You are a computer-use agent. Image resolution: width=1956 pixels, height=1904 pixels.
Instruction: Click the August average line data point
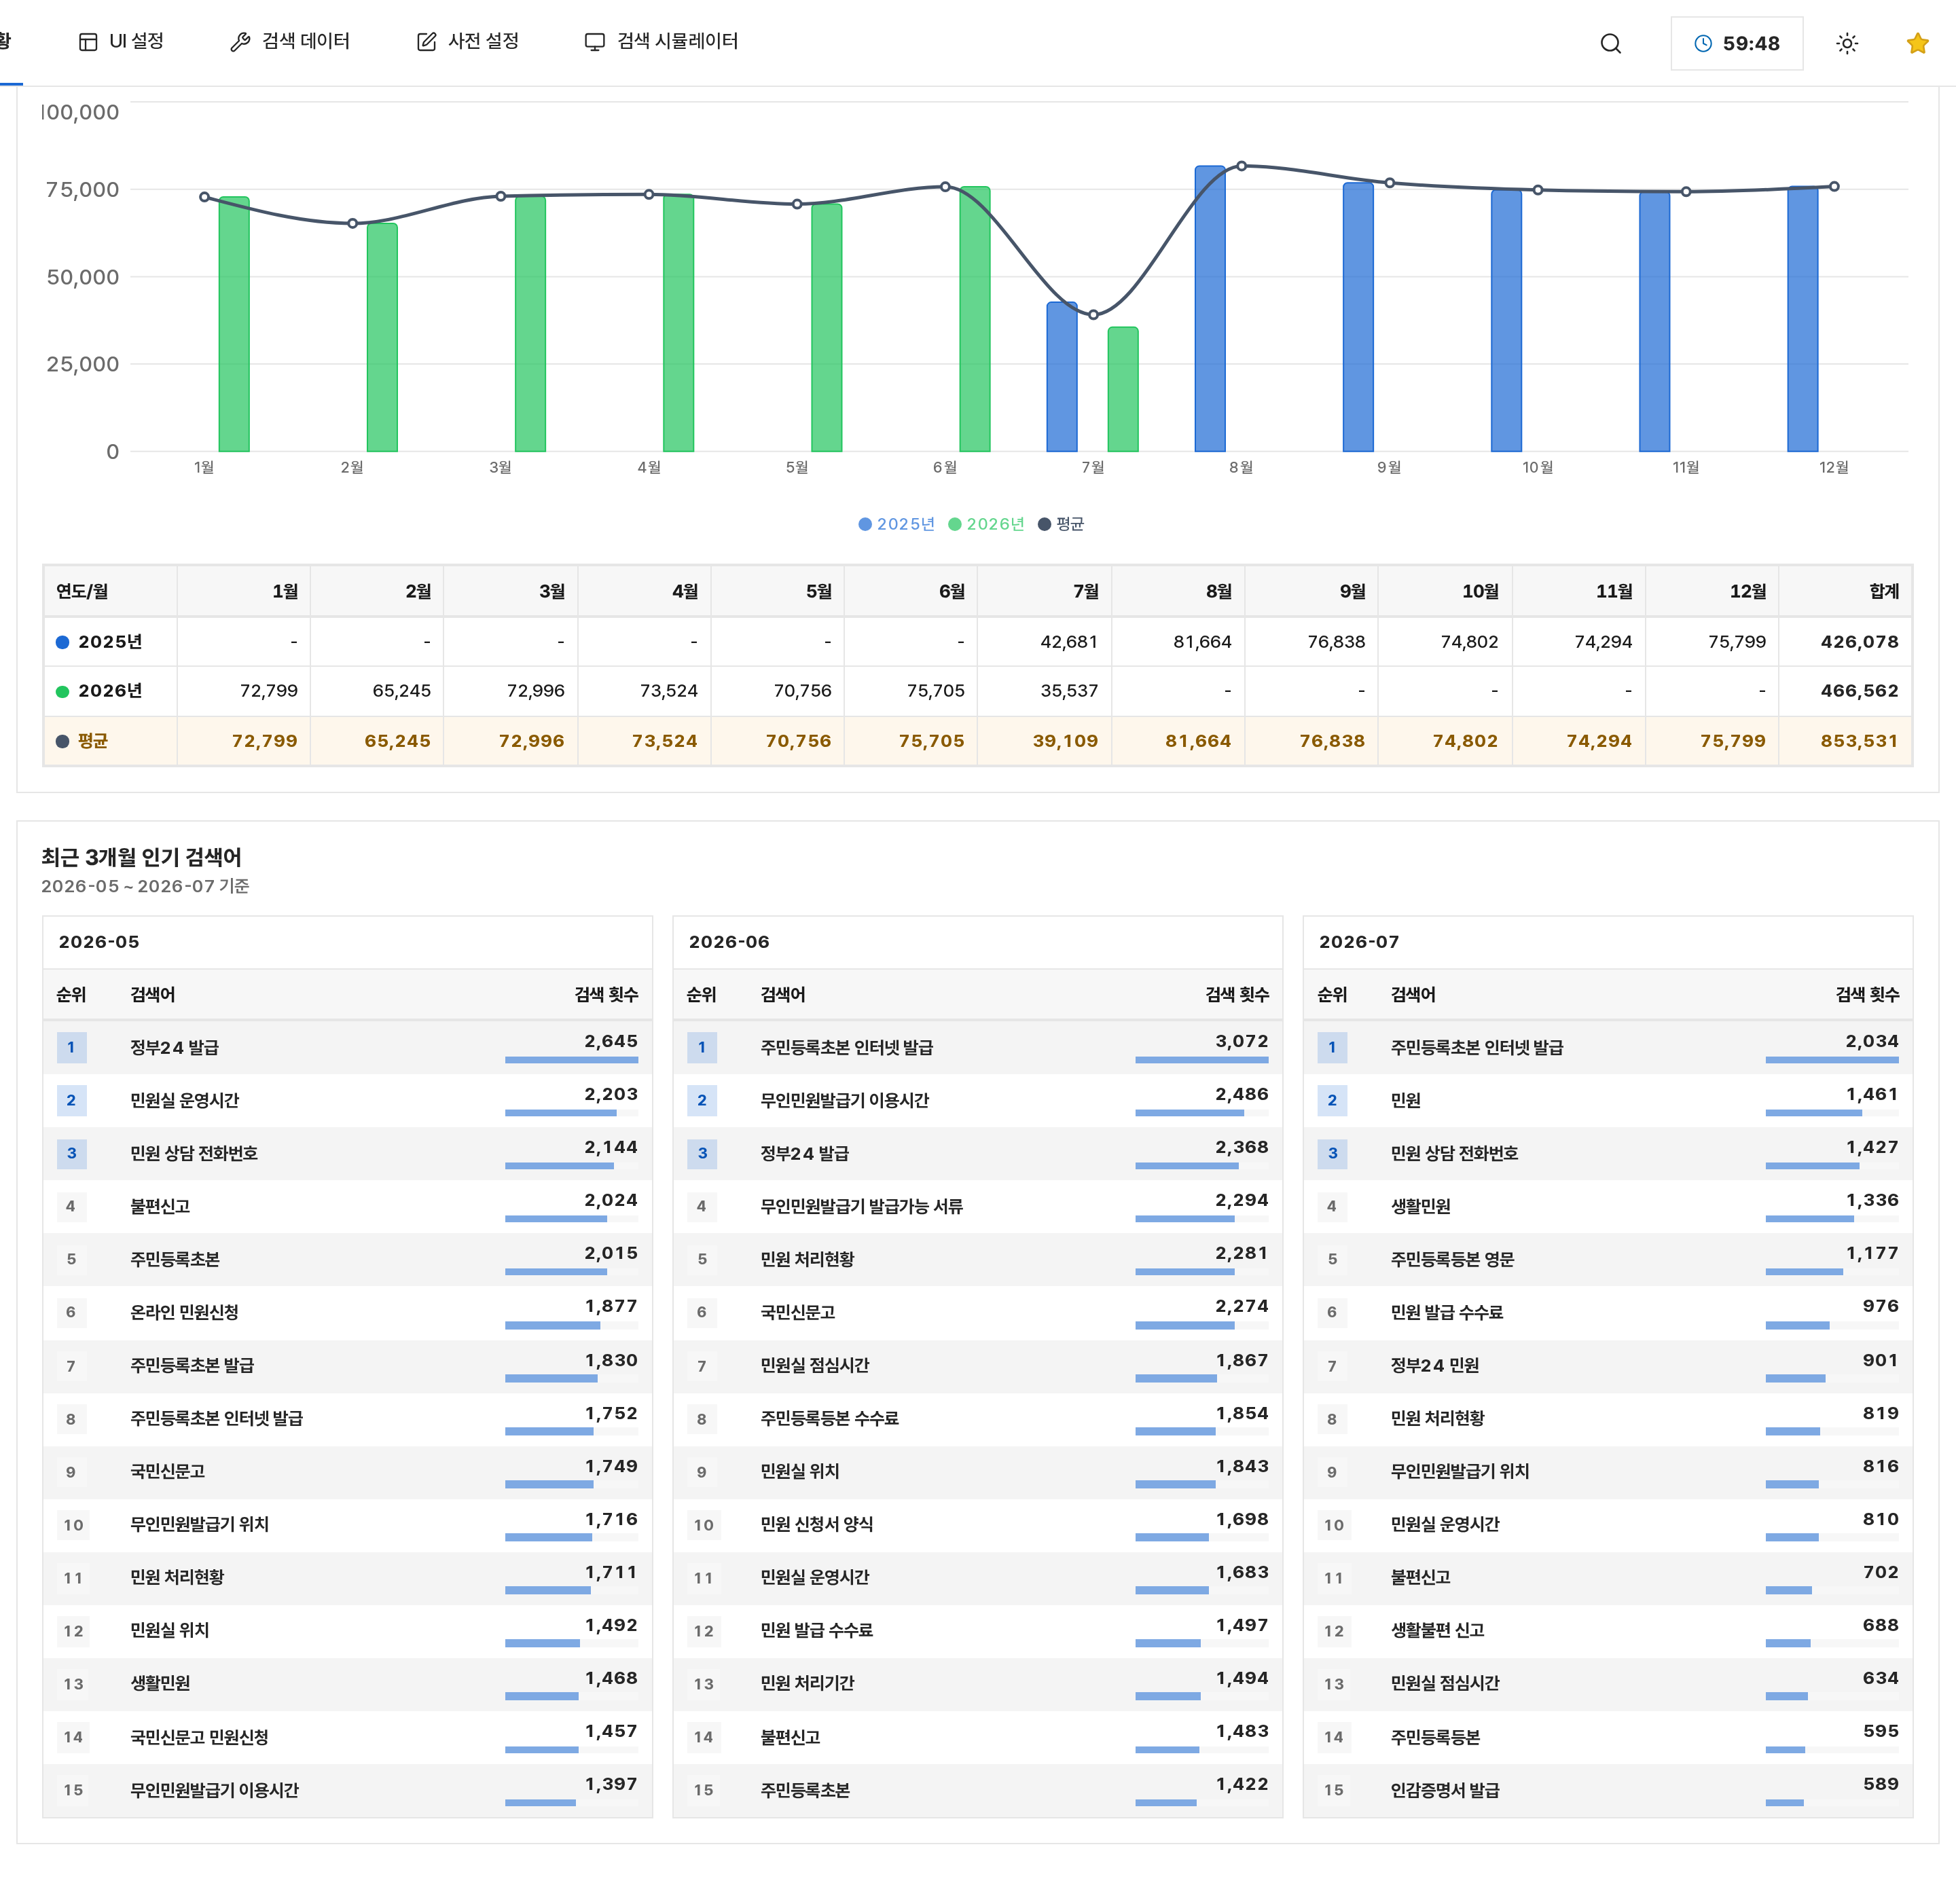point(1241,166)
